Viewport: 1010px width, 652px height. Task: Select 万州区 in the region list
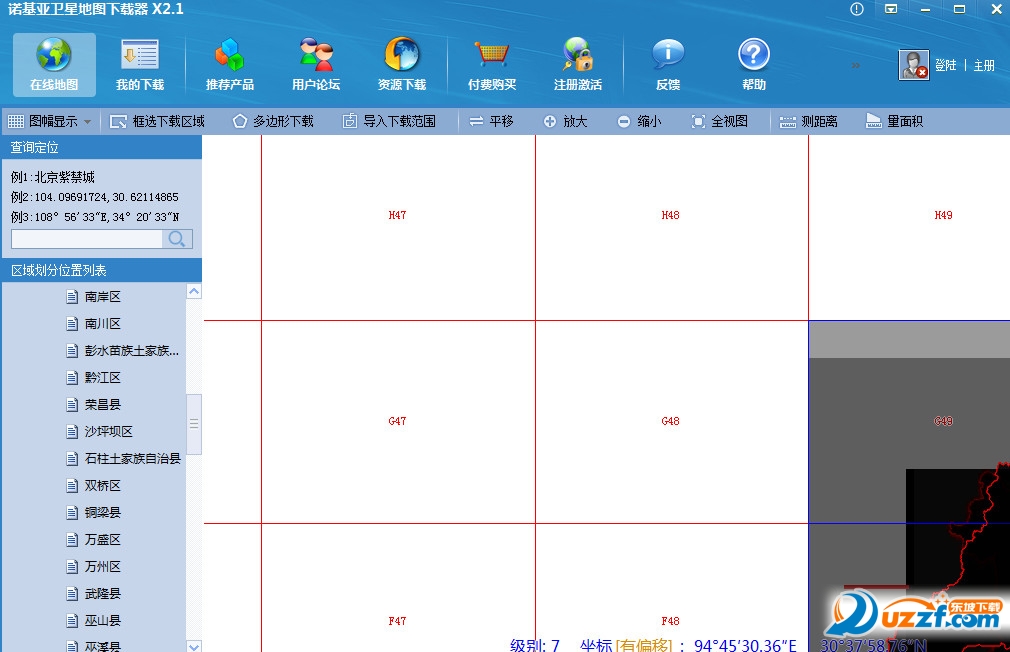point(93,568)
